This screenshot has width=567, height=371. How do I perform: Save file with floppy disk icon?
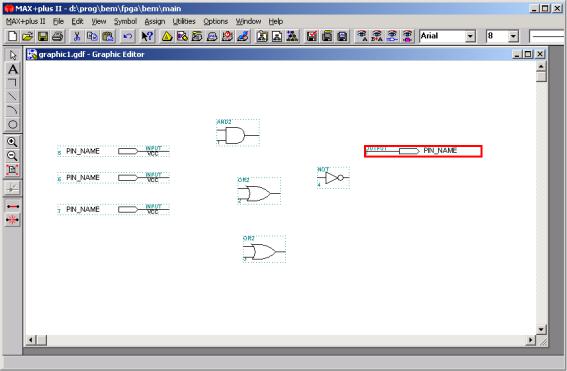(x=43, y=36)
